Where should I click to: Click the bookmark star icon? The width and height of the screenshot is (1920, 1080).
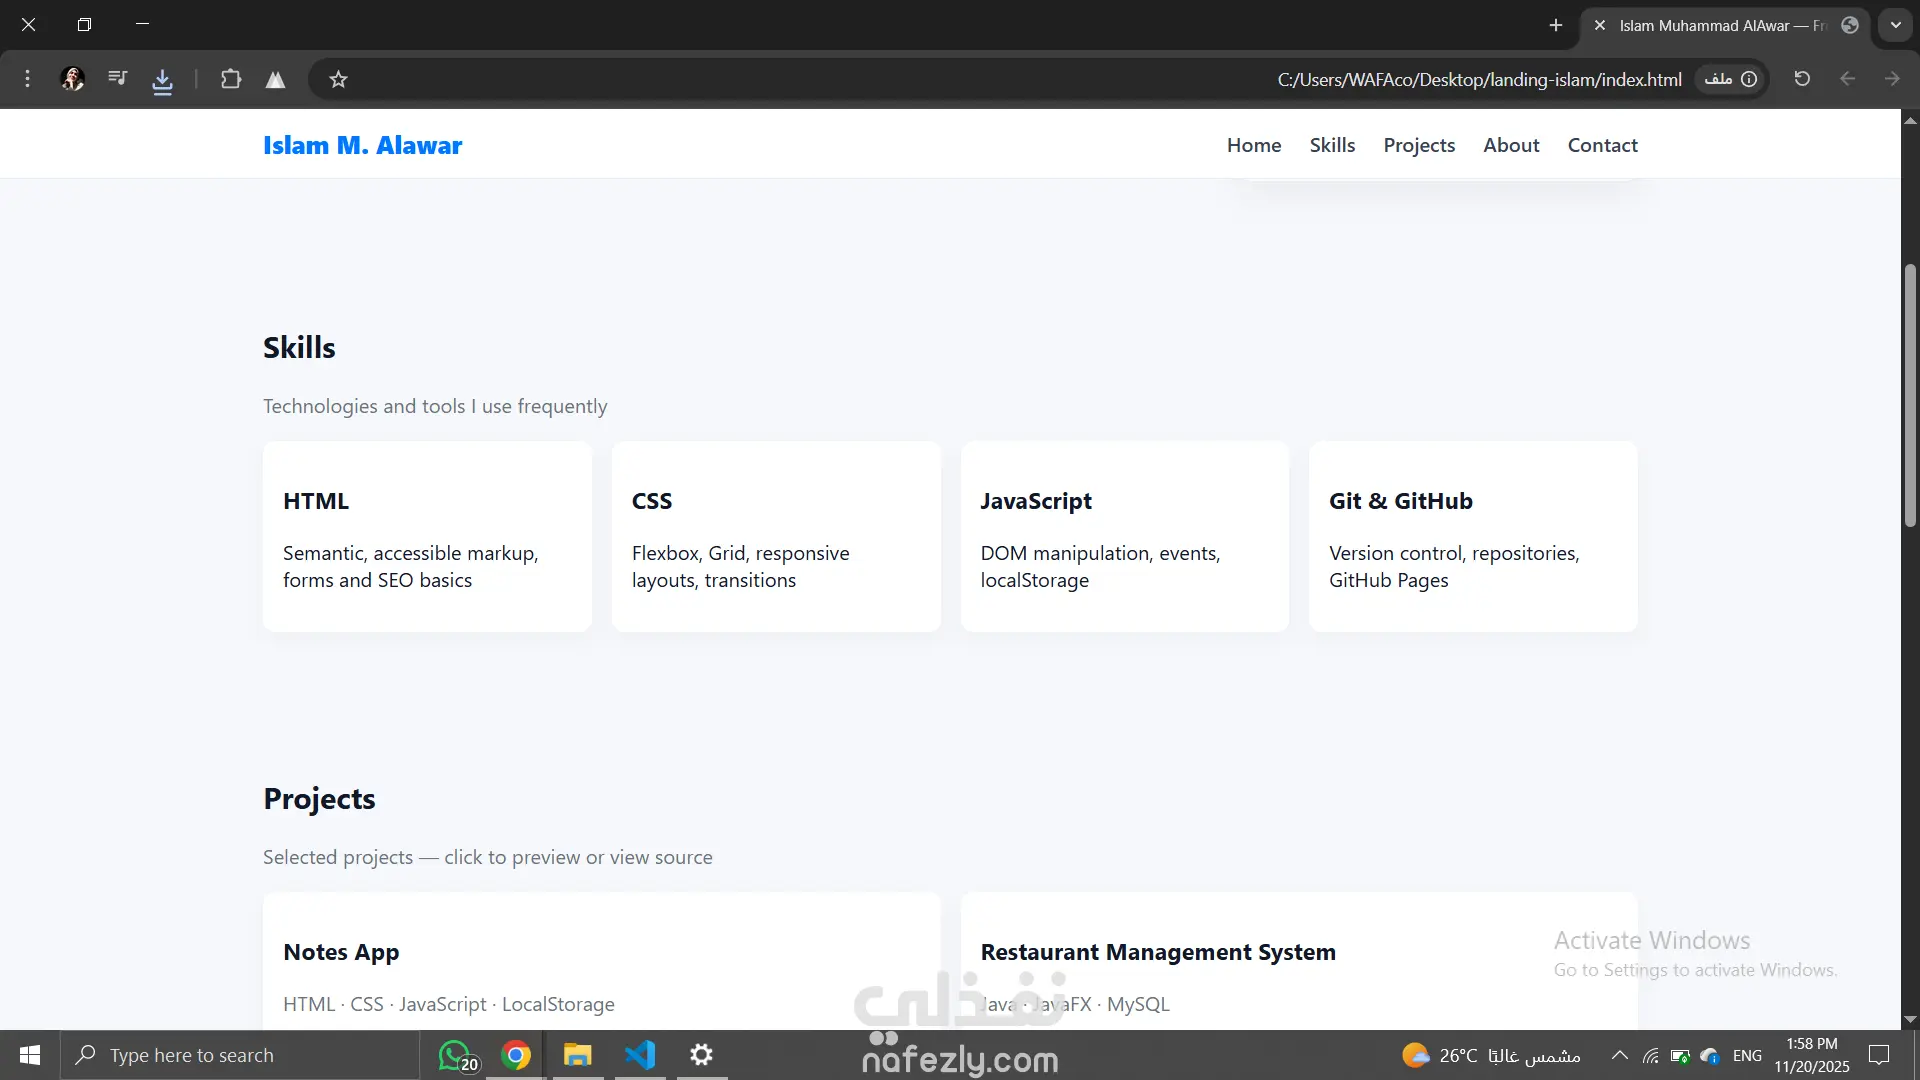pyautogui.click(x=338, y=79)
